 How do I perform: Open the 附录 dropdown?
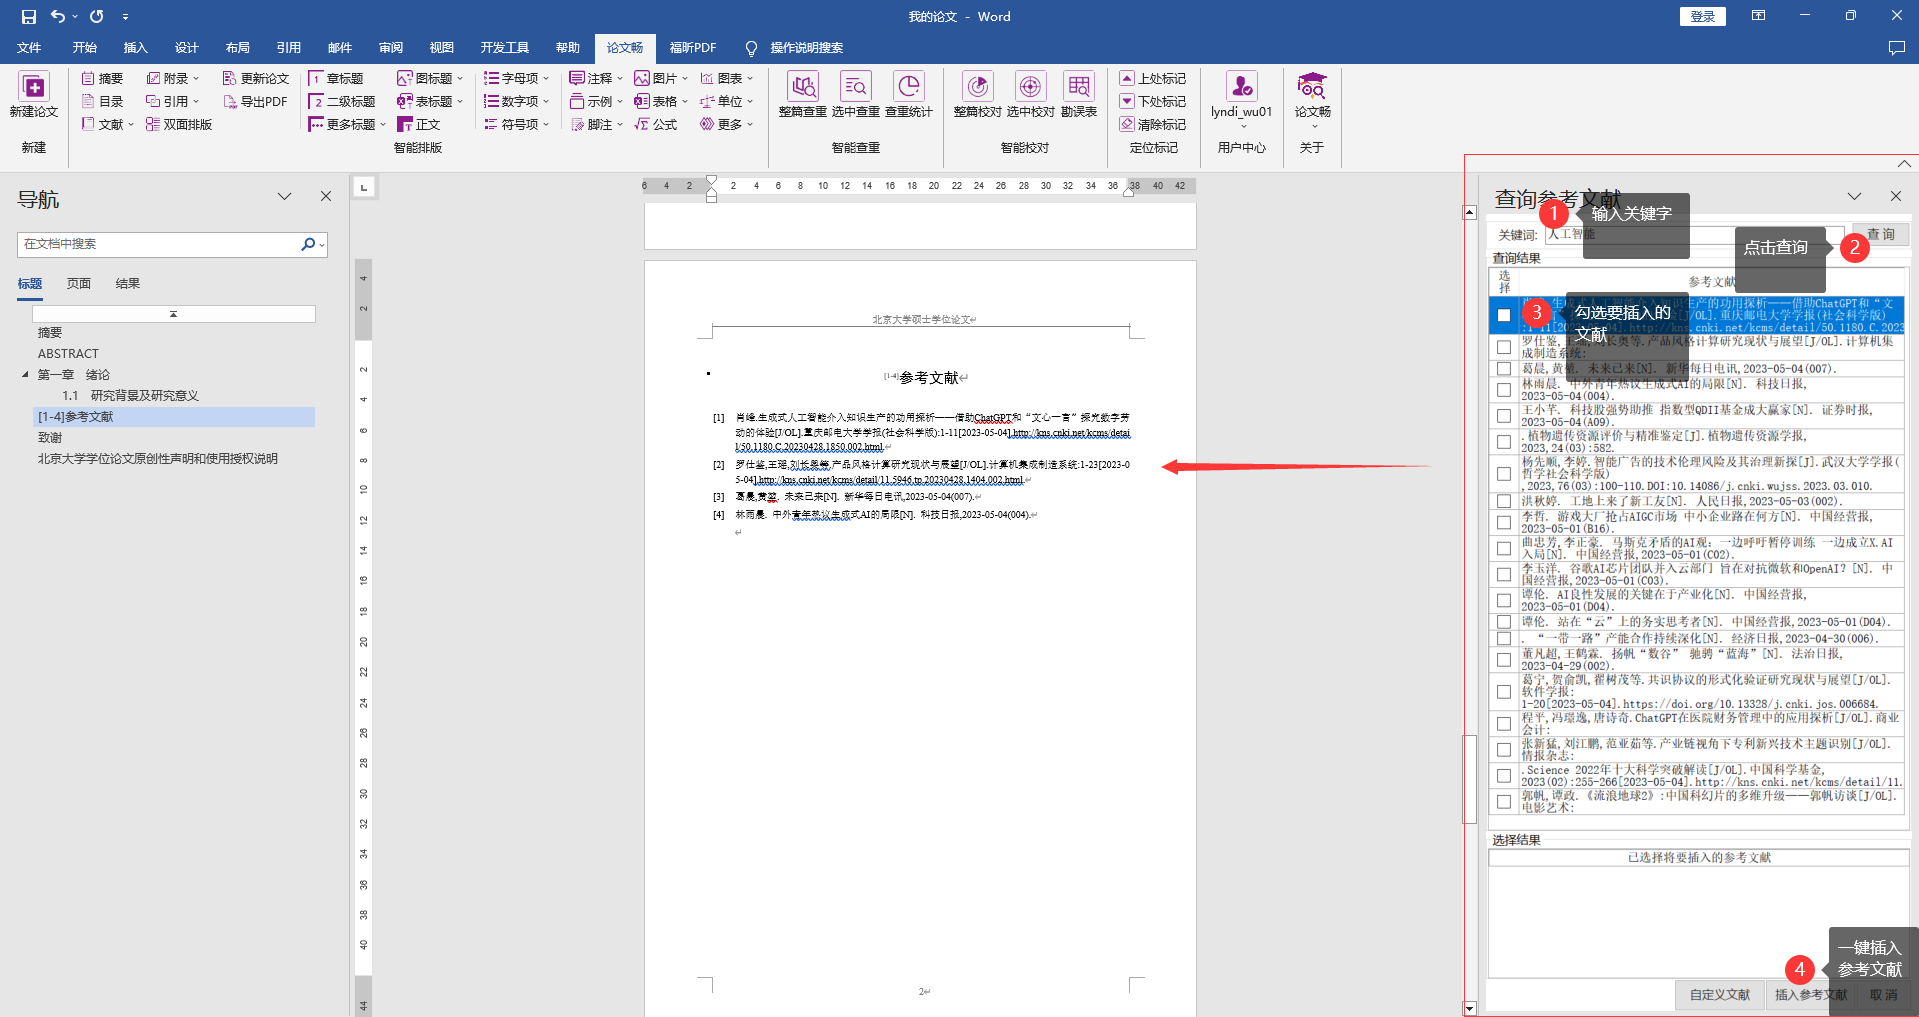173,78
